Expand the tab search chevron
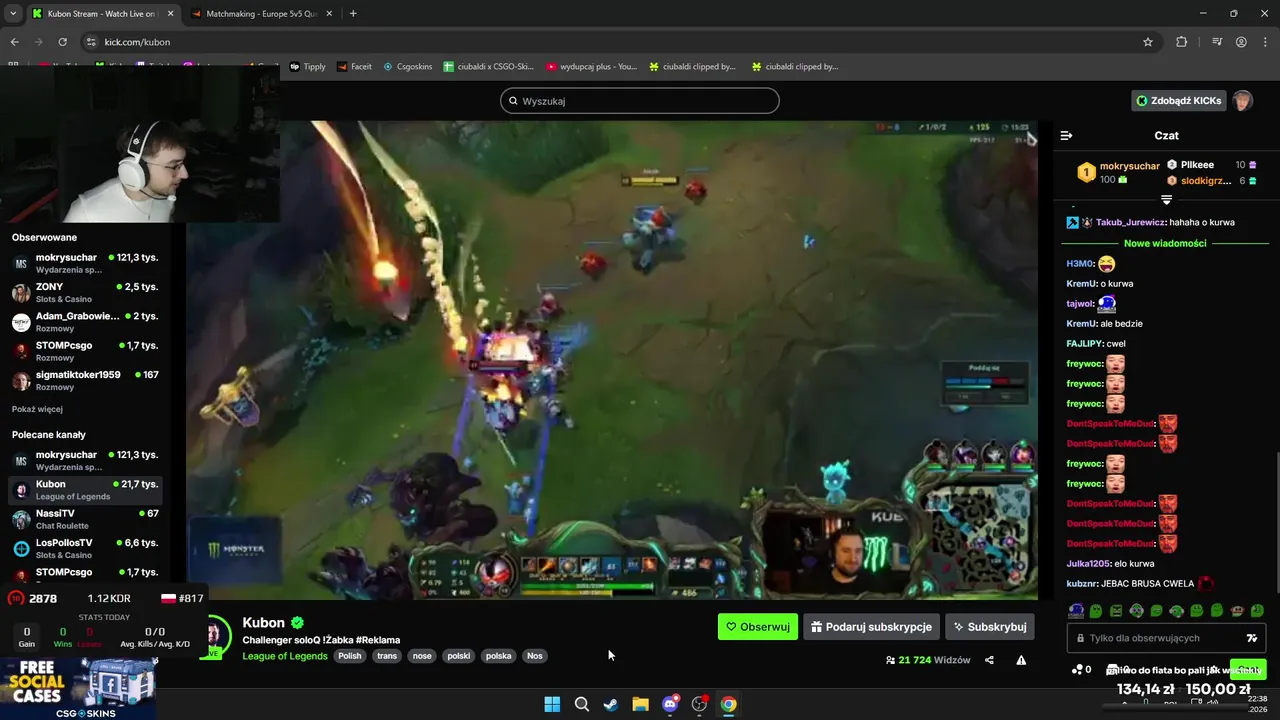This screenshot has height=720, width=1280. 12,13
